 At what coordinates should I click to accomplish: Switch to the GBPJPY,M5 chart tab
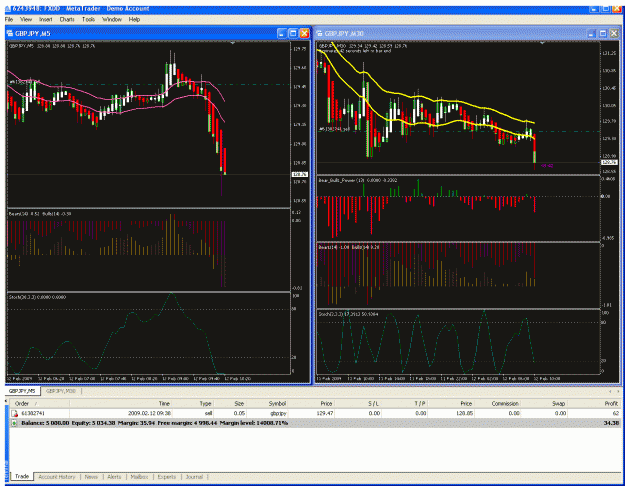(22, 391)
